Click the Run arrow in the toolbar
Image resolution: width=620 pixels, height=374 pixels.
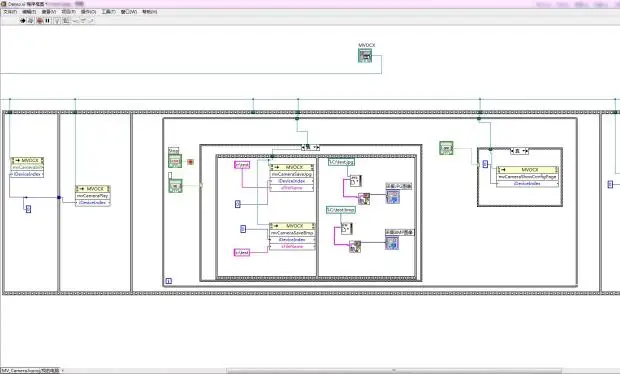point(23,21)
